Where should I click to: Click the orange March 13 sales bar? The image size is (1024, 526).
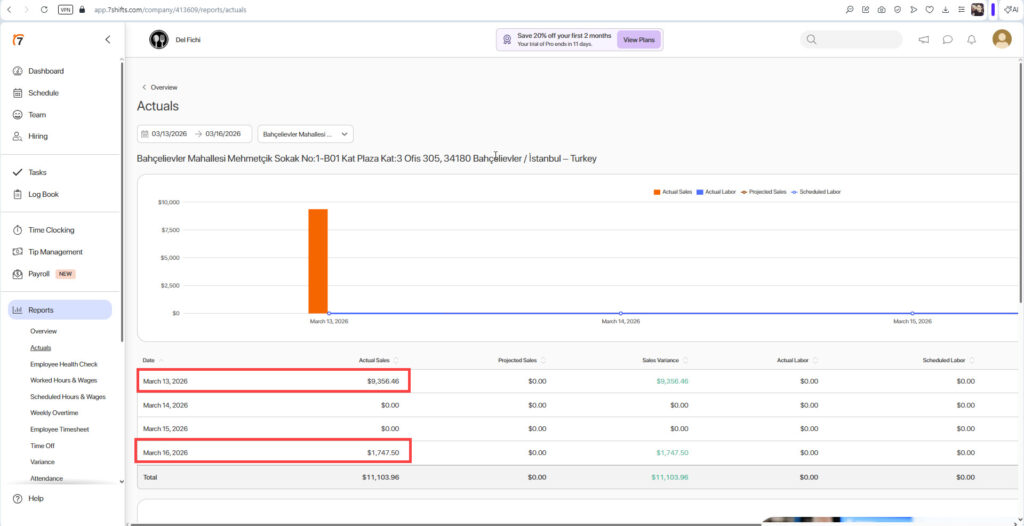click(318, 260)
